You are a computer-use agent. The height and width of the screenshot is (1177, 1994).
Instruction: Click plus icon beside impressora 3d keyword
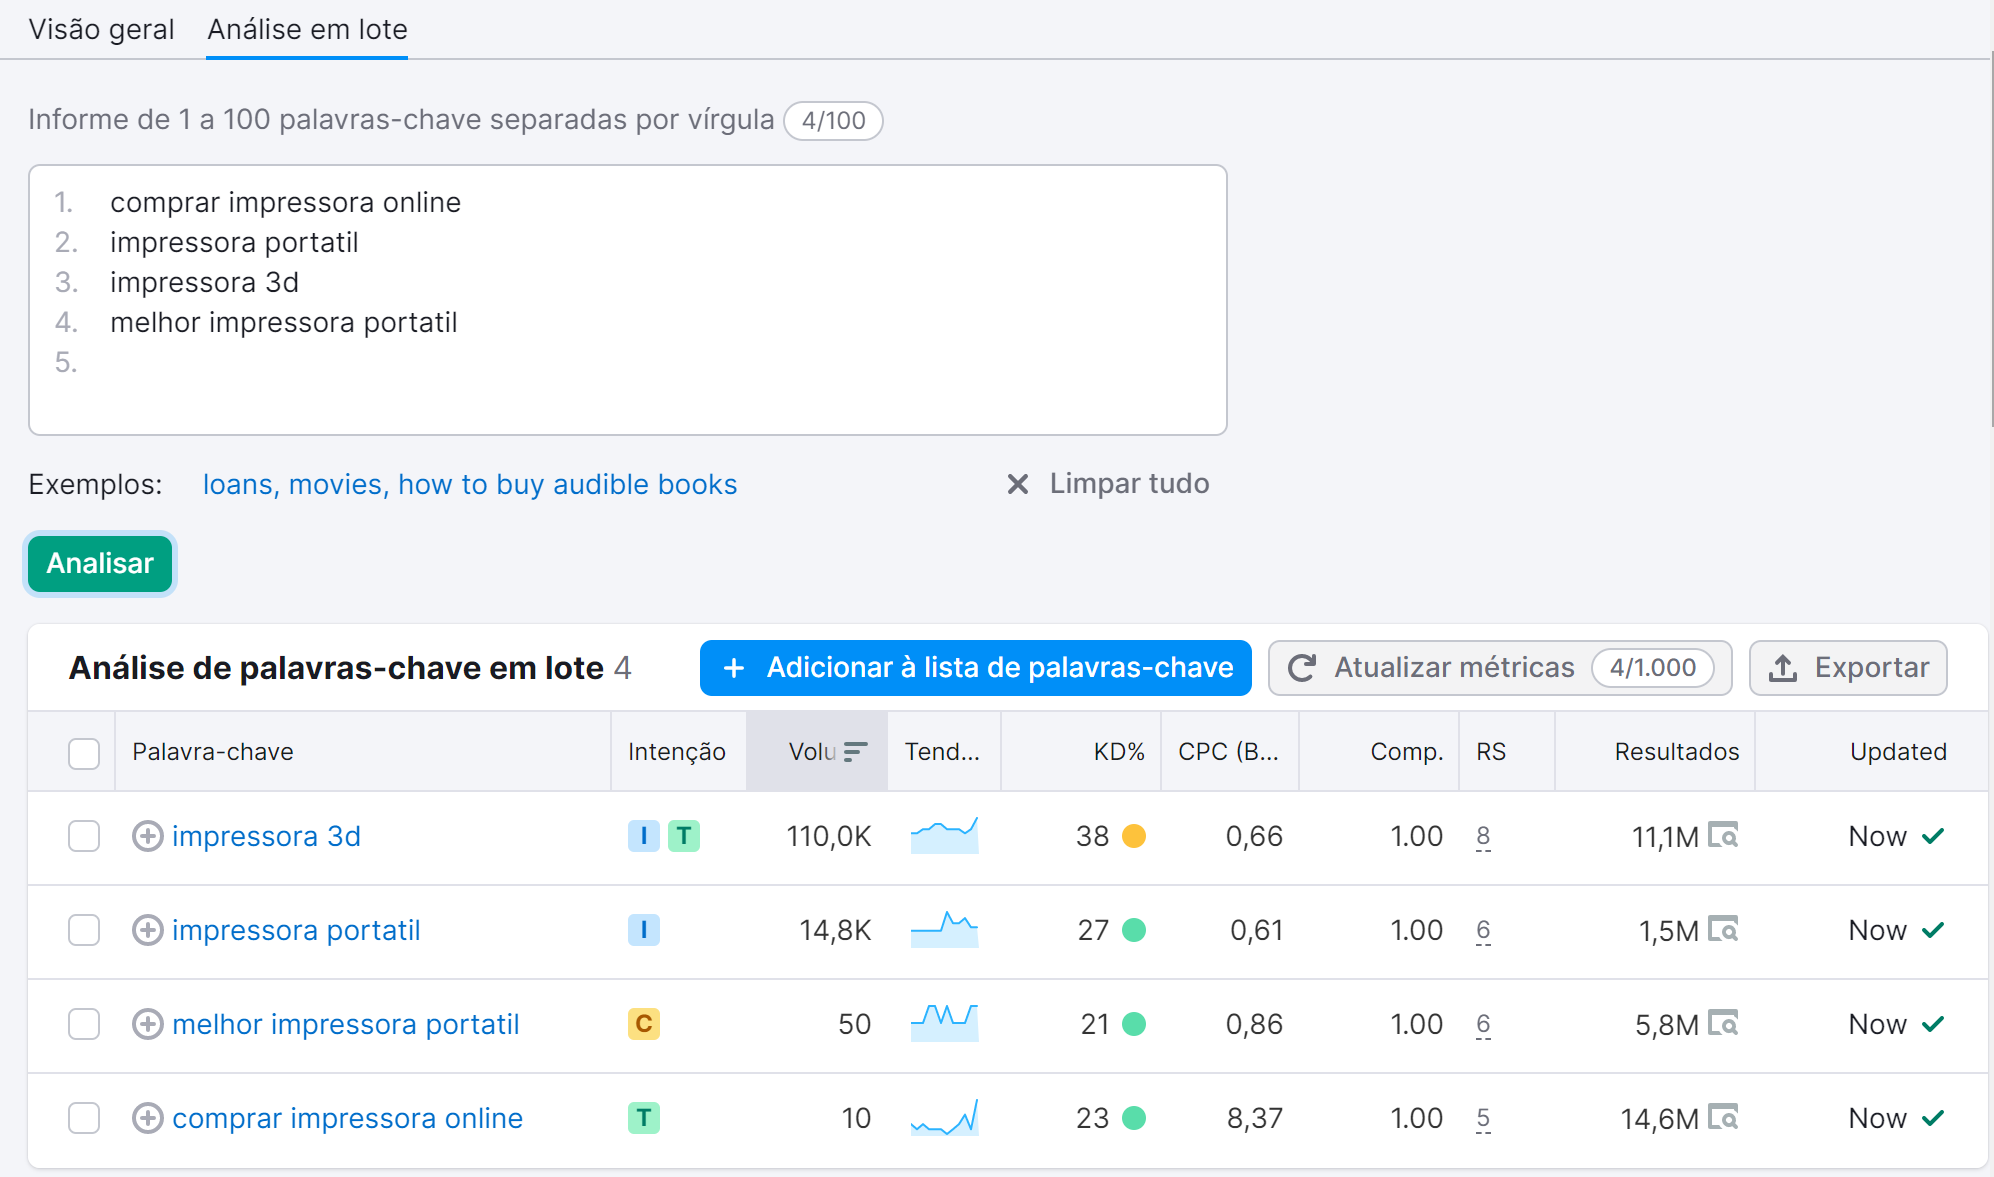(147, 836)
